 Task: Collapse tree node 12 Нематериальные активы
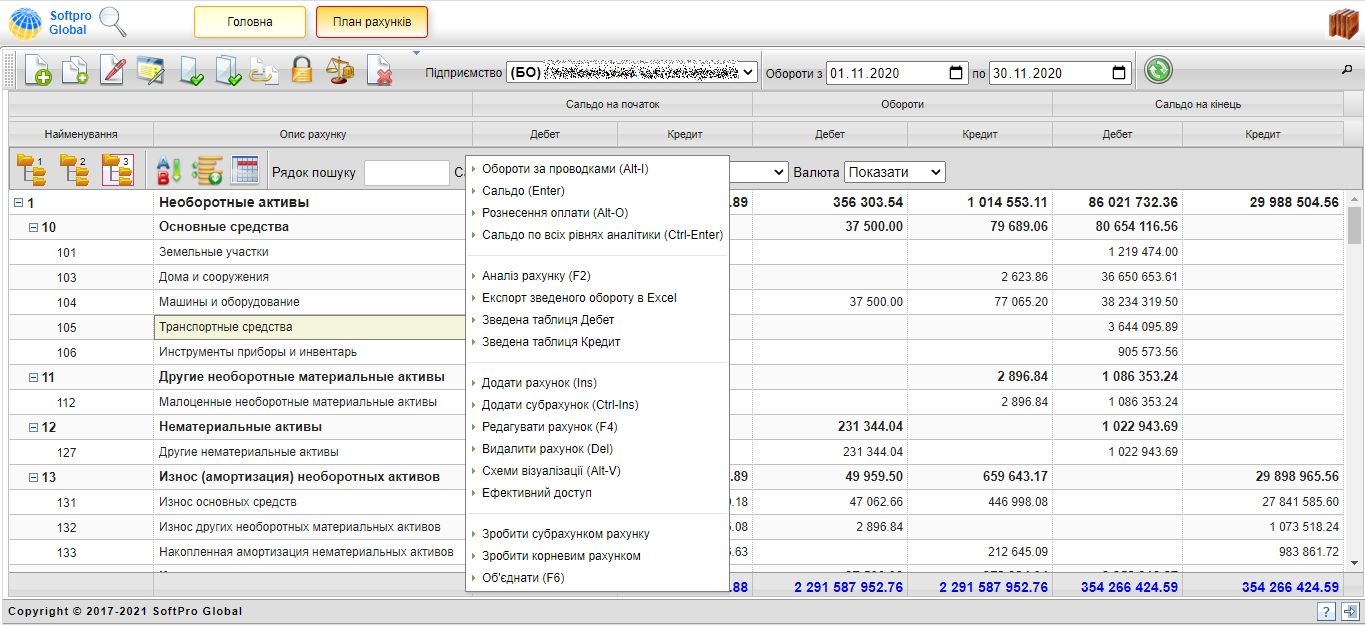click(x=33, y=428)
